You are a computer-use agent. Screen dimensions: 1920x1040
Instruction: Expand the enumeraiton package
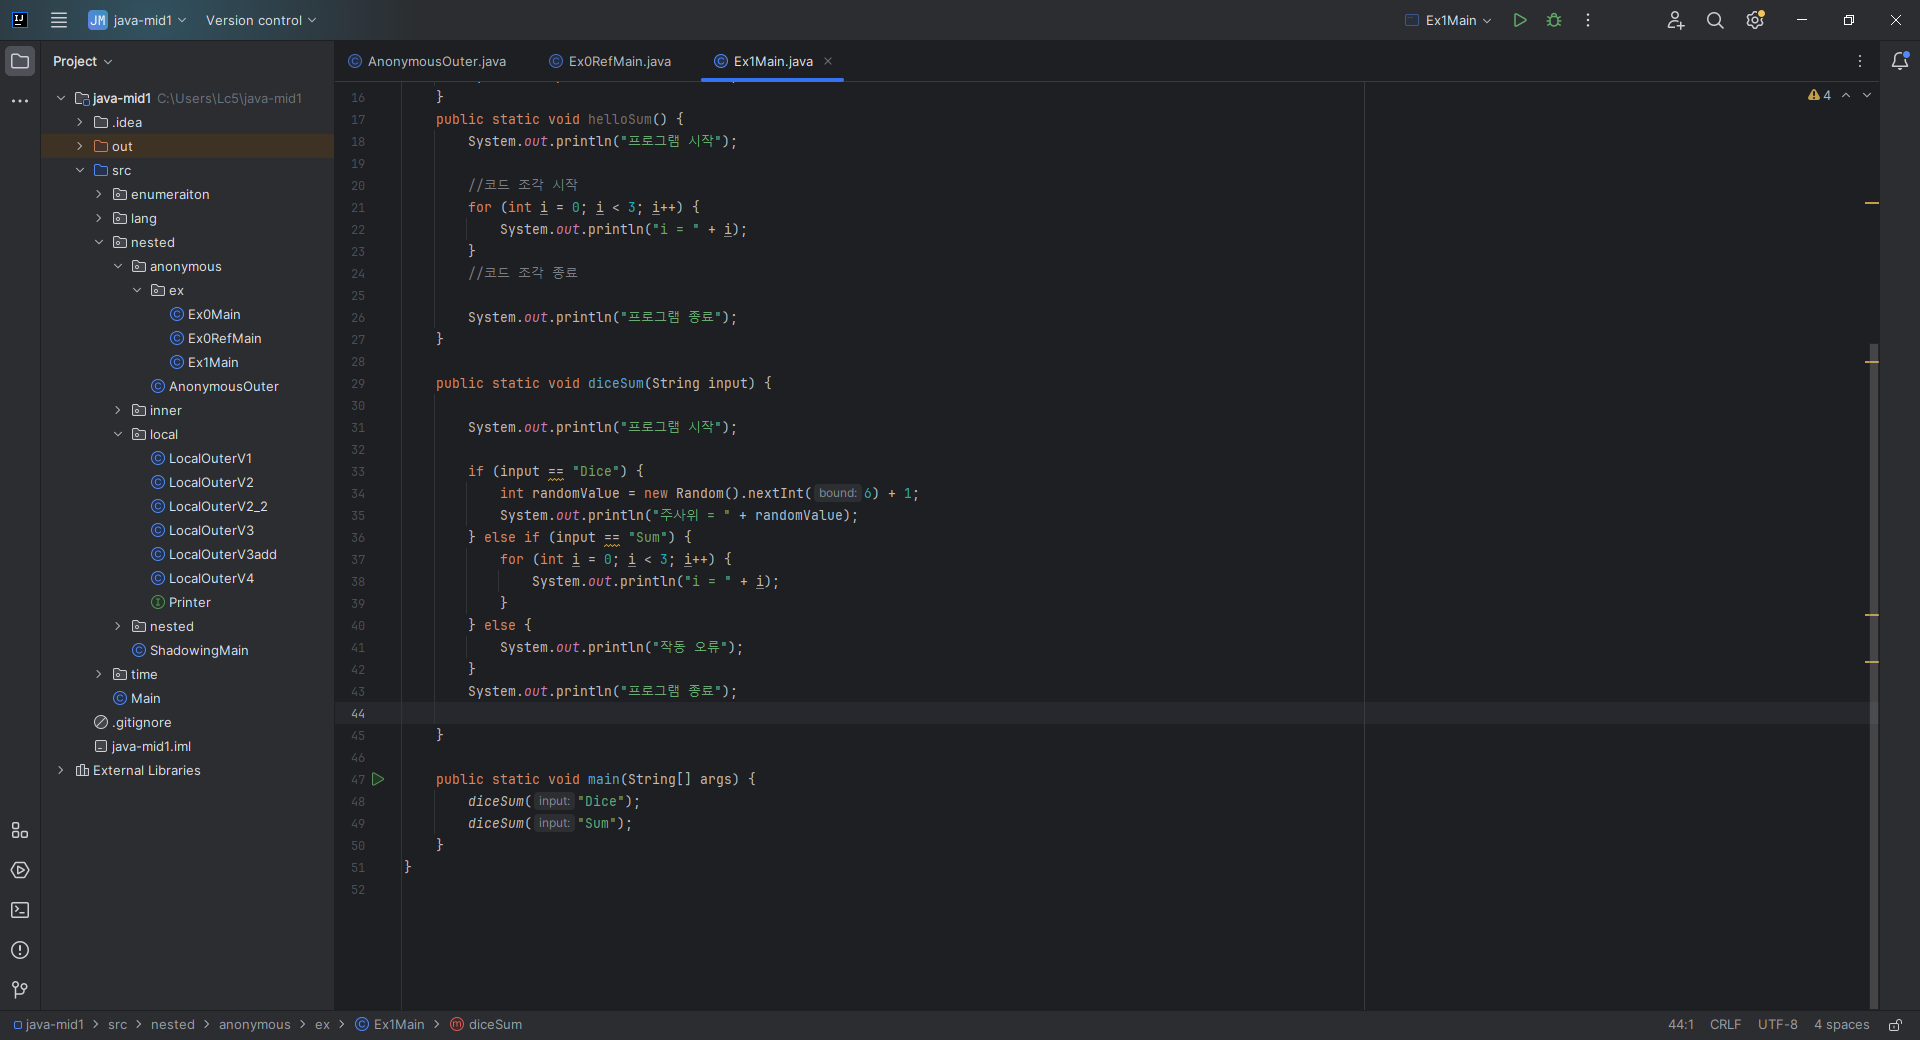coord(99,194)
